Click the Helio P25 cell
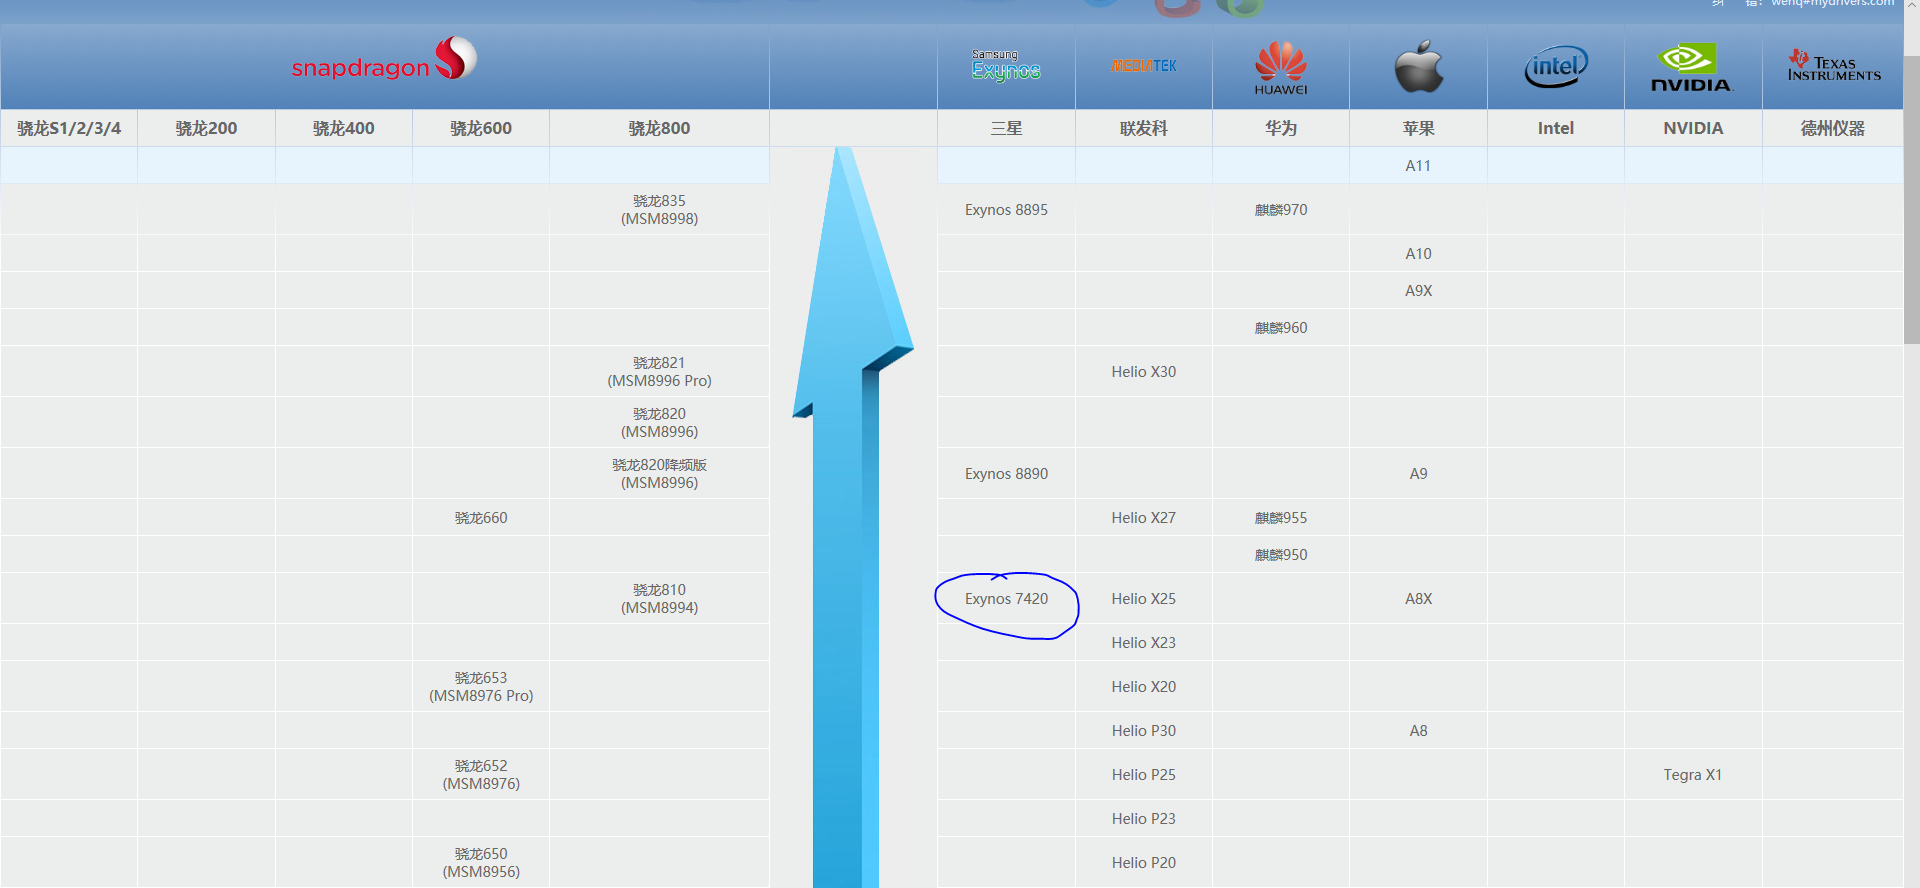This screenshot has width=1920, height=888. click(1144, 775)
